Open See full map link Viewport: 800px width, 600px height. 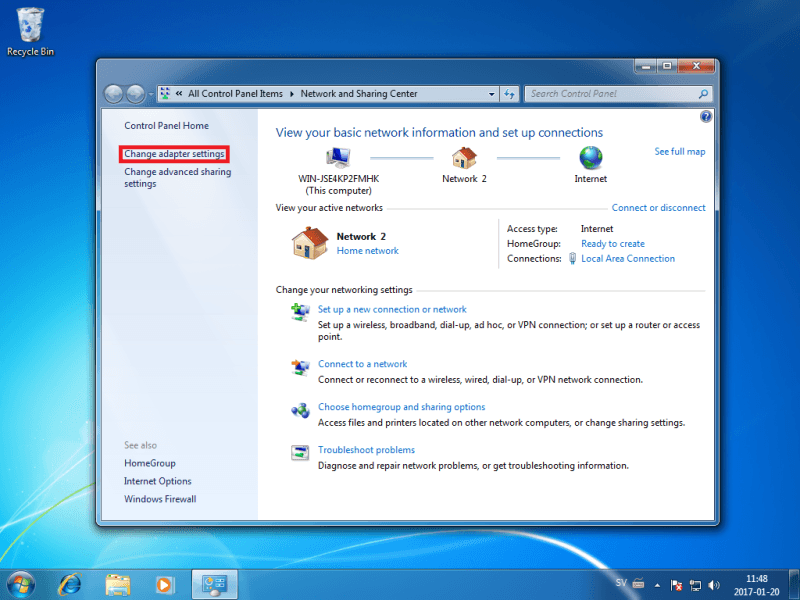(680, 152)
